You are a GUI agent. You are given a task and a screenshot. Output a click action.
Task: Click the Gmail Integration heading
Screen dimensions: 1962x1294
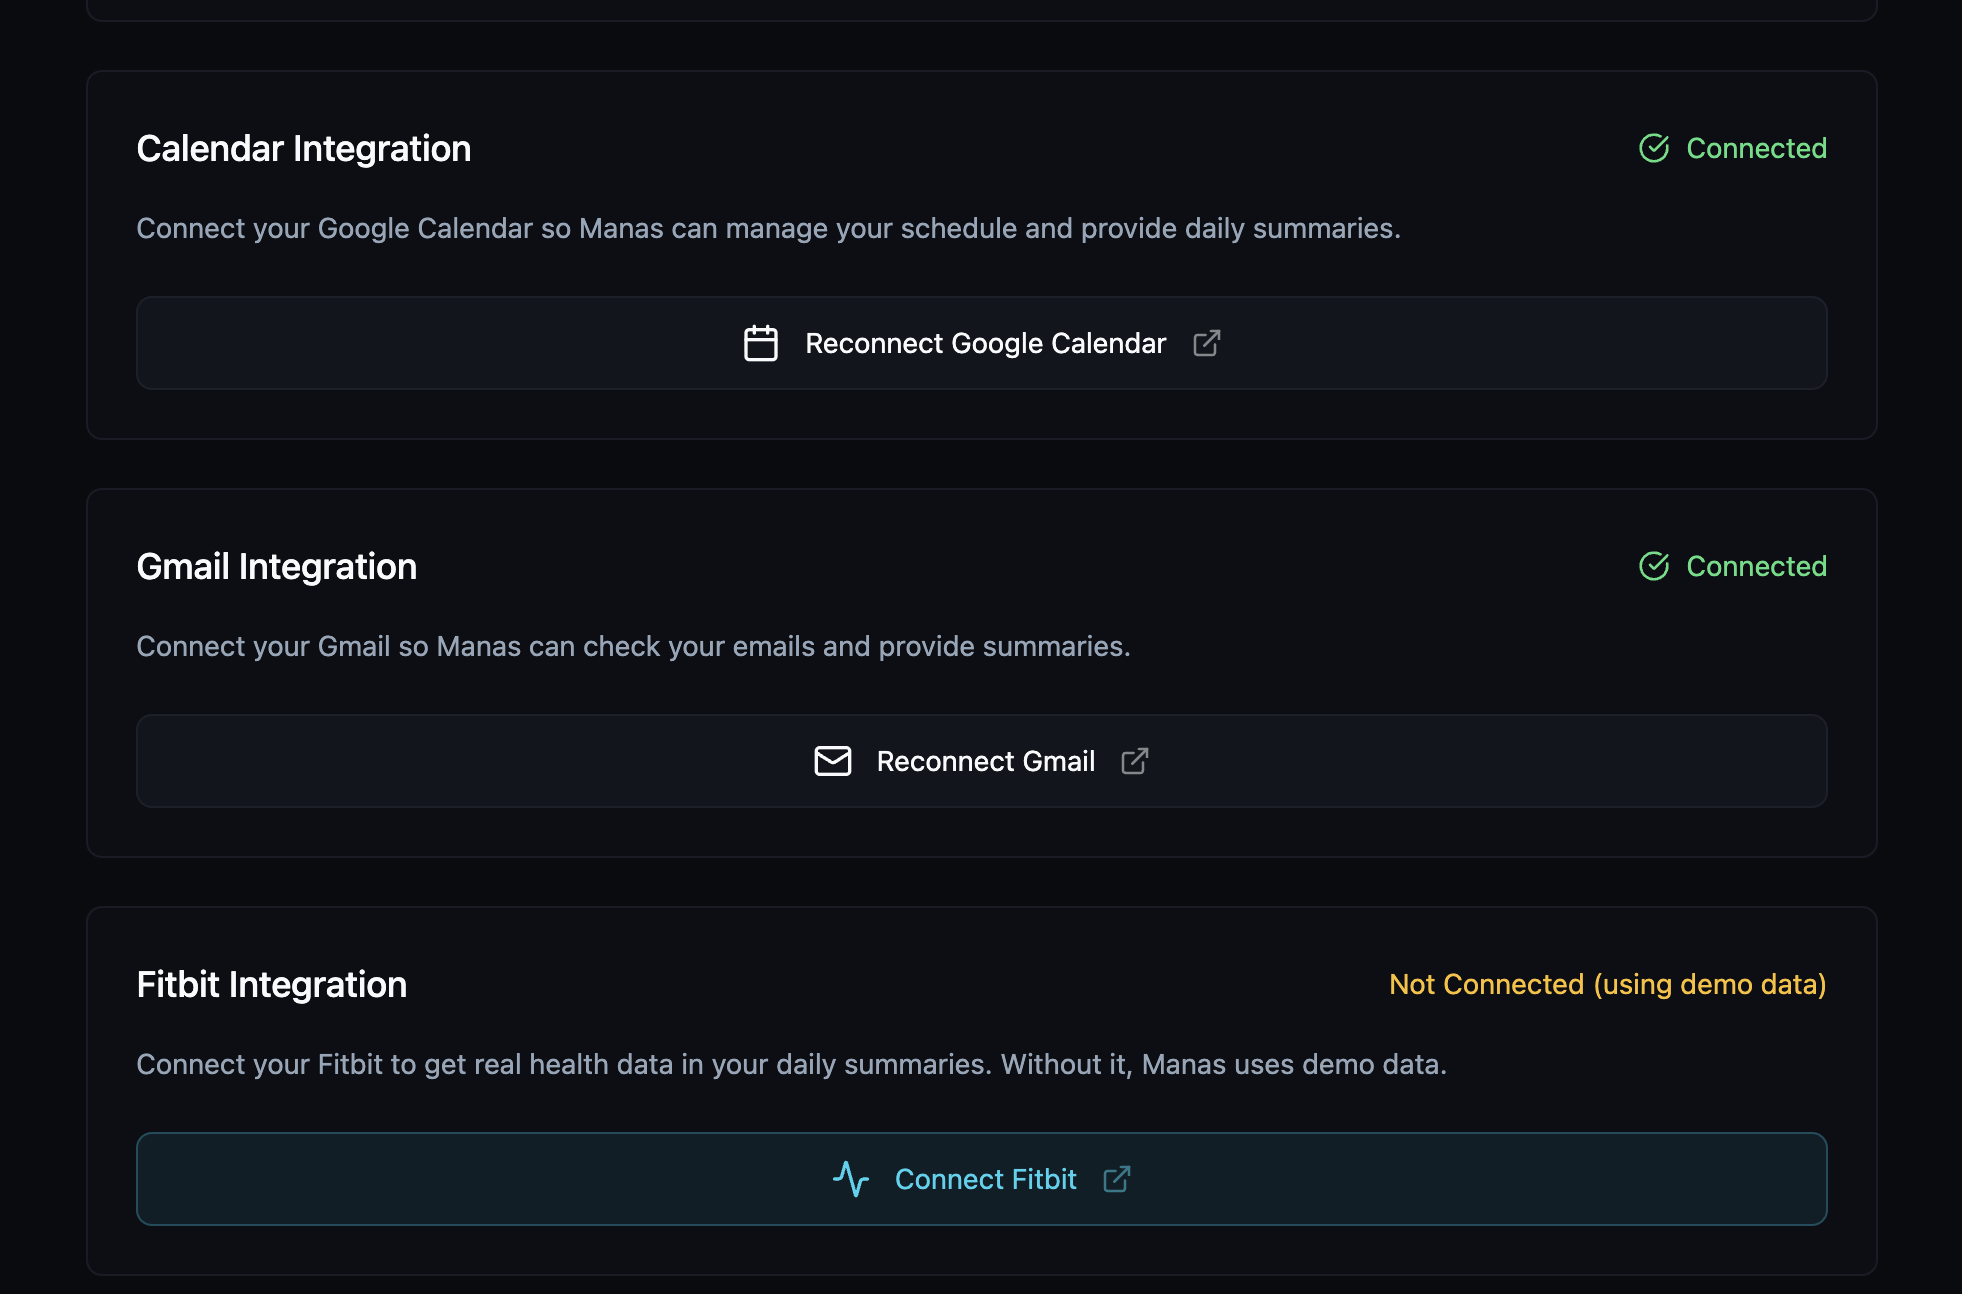[276, 566]
